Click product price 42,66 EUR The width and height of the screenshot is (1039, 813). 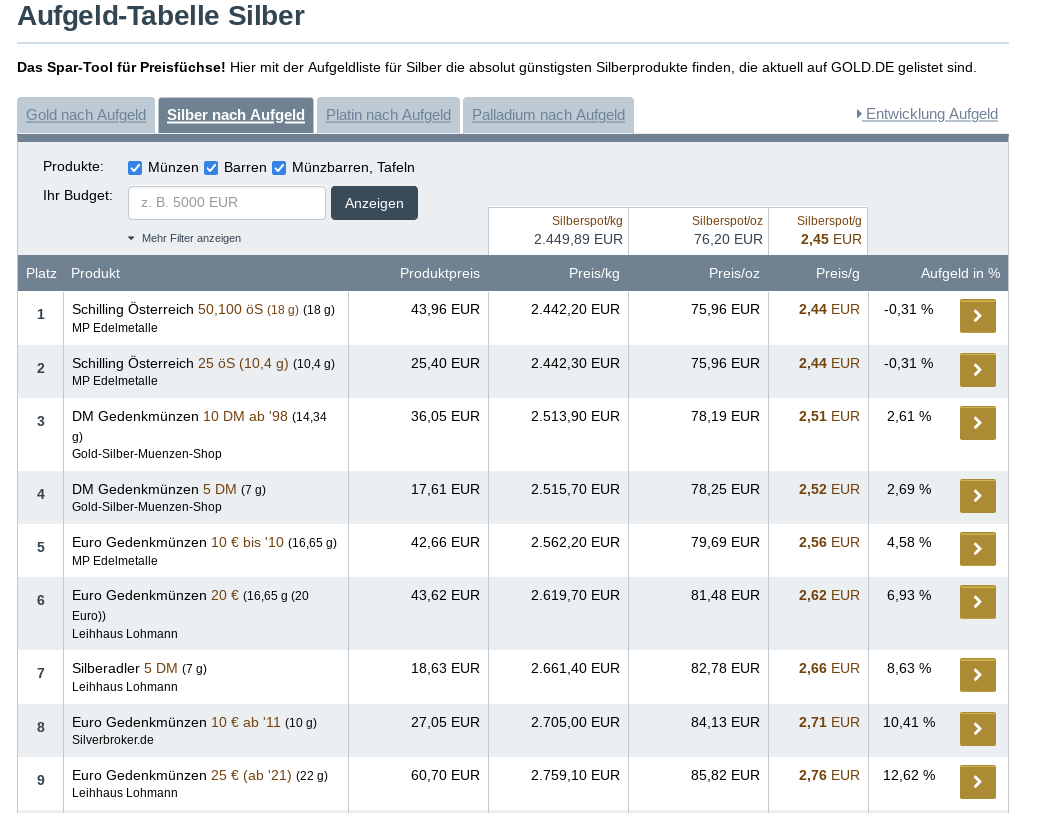[445, 542]
